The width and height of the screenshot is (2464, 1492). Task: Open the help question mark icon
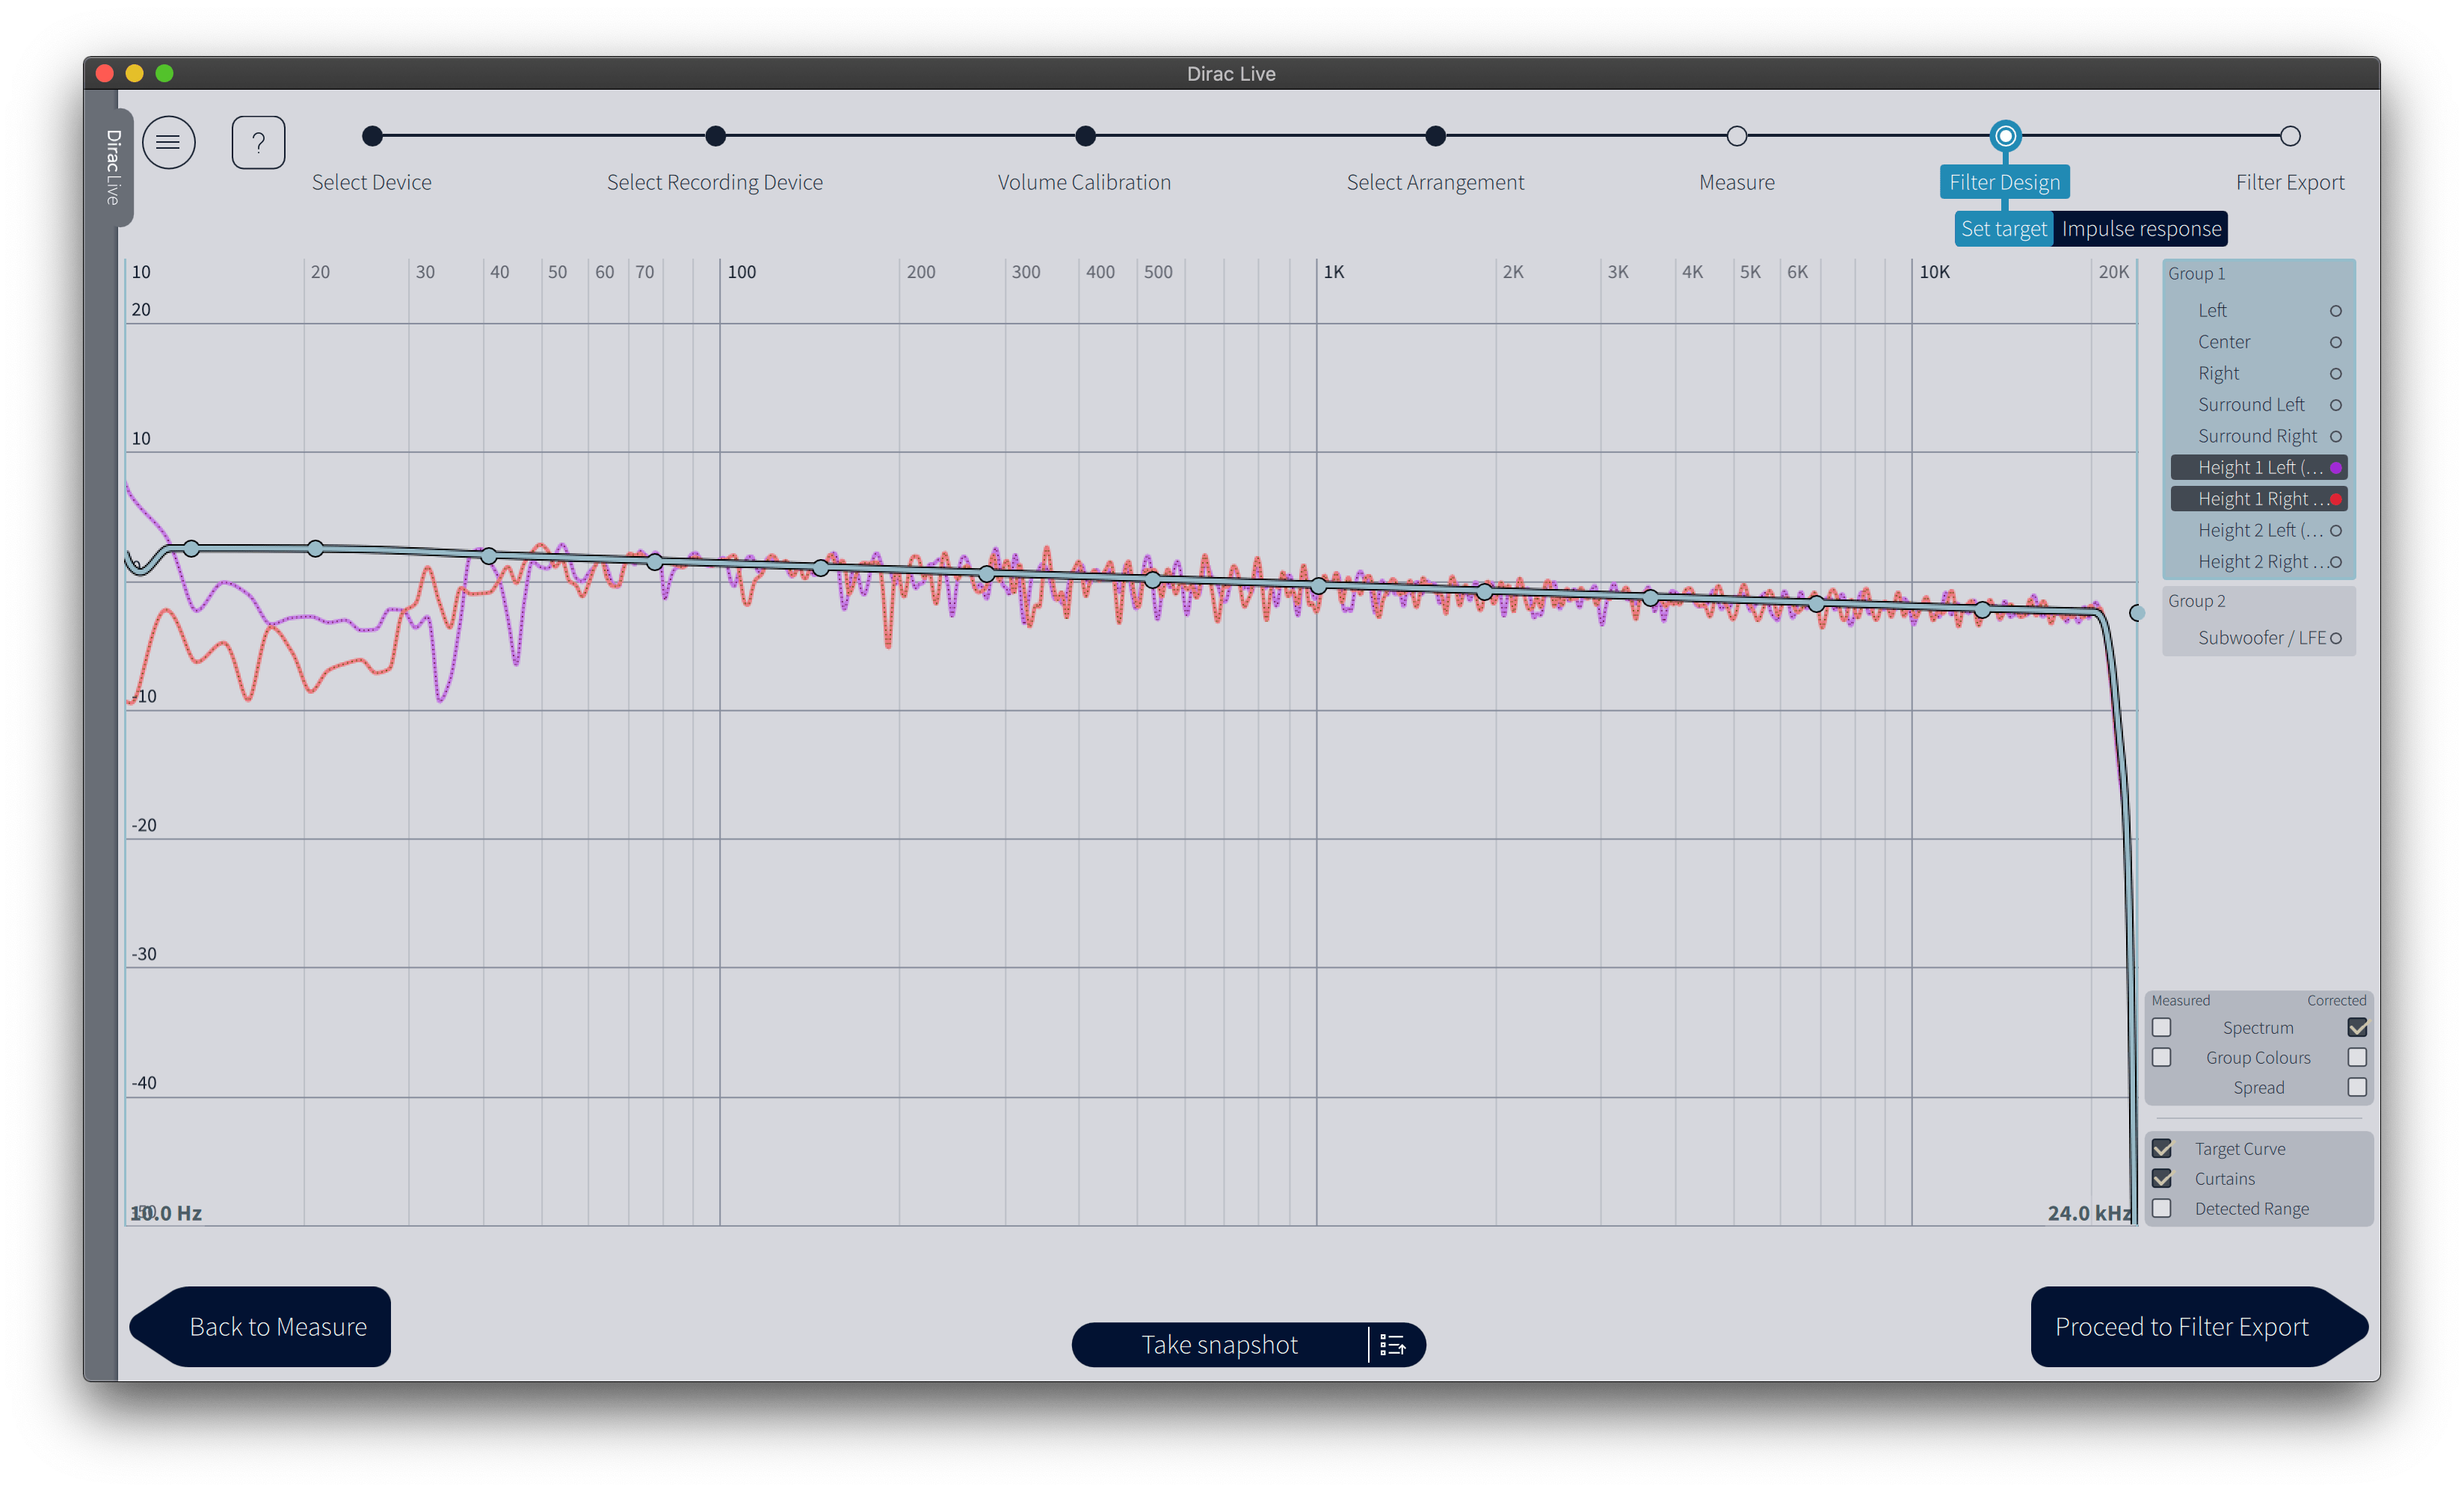[x=258, y=143]
